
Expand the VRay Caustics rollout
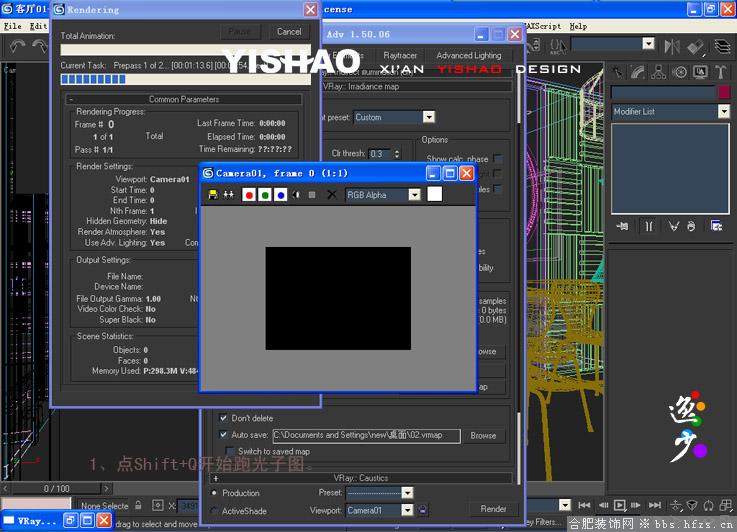coord(361,478)
